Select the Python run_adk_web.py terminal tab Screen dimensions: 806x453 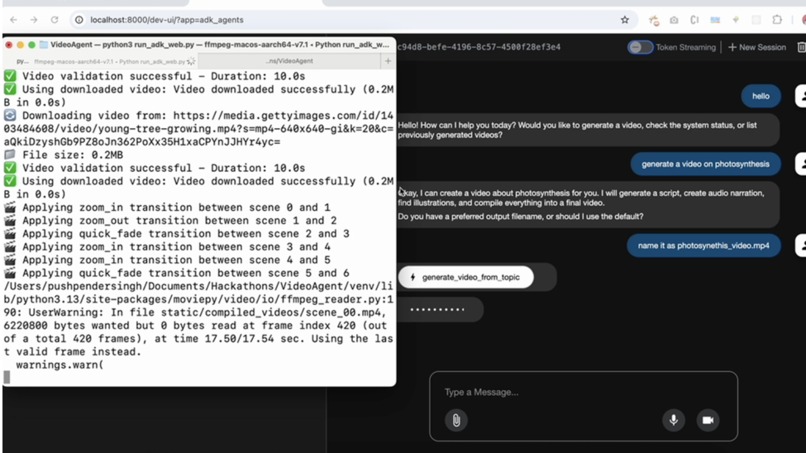105,61
